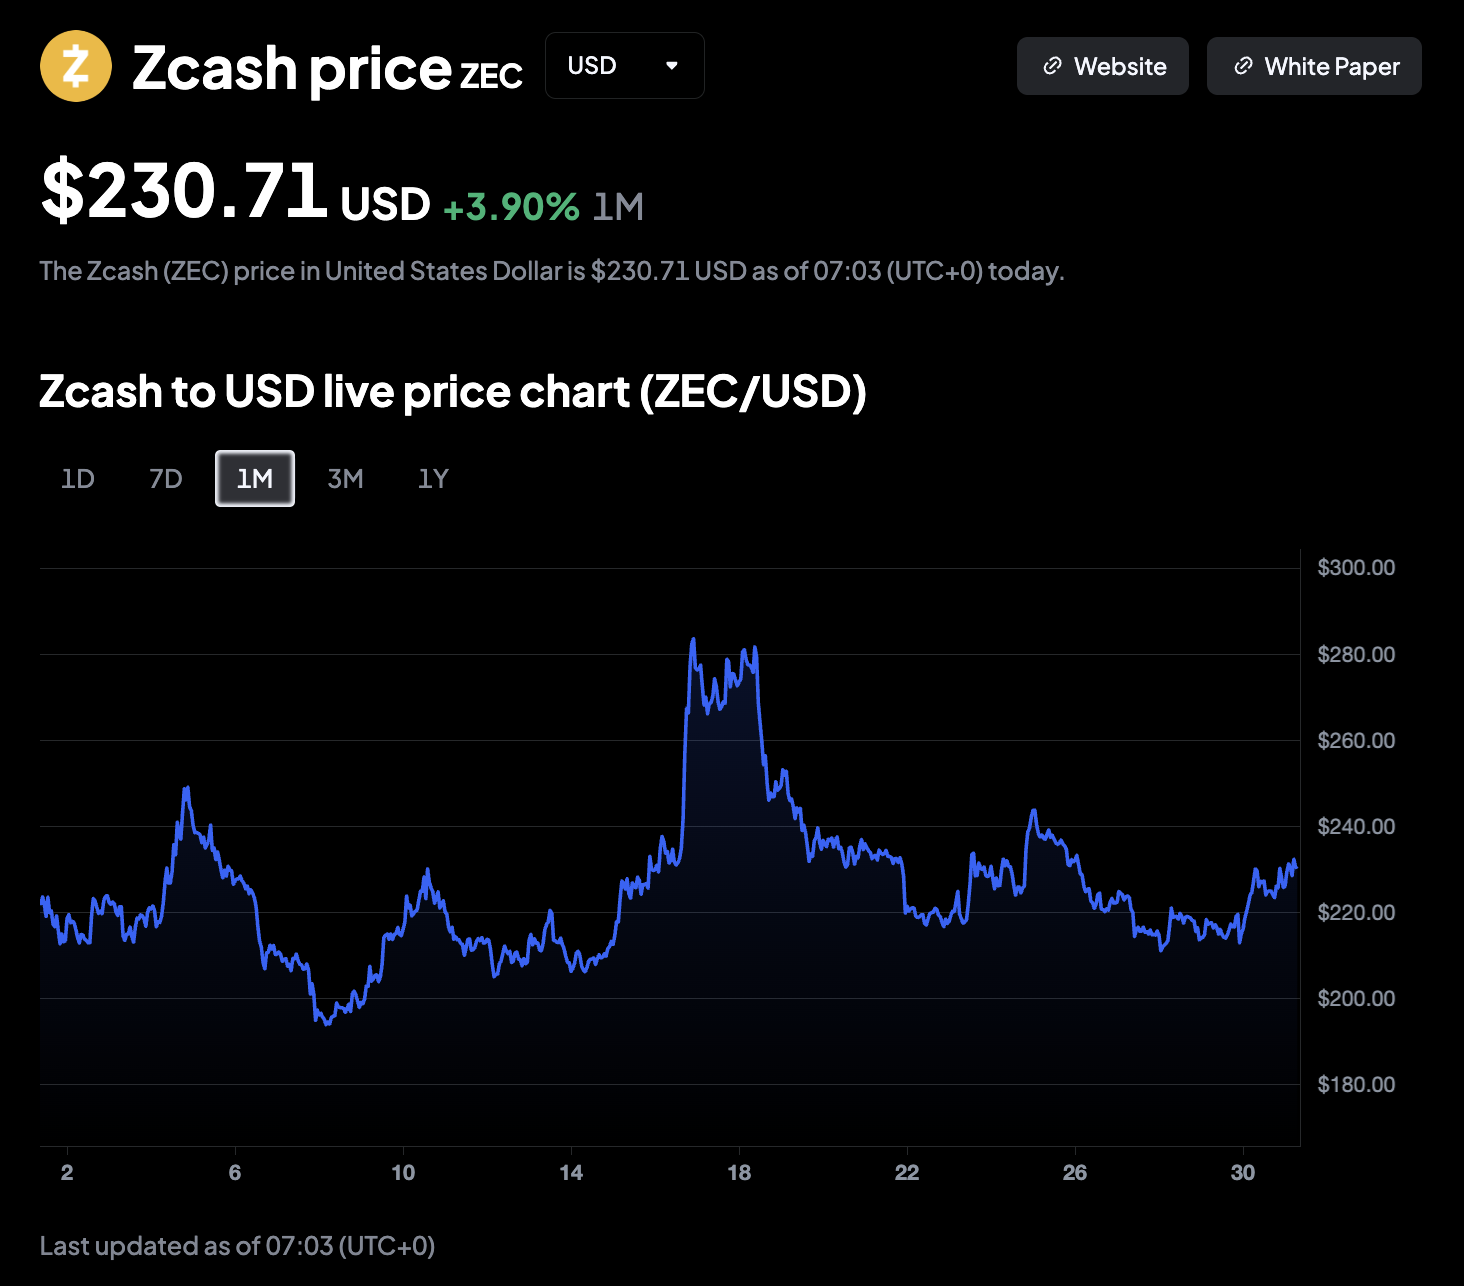
Task: Click the link icon in Website button
Action: 1052,66
